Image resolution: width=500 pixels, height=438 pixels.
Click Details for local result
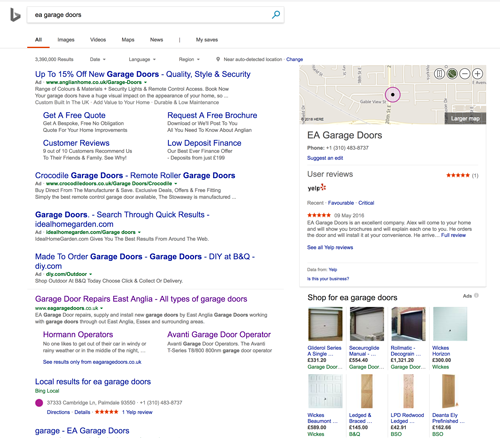(x=82, y=412)
